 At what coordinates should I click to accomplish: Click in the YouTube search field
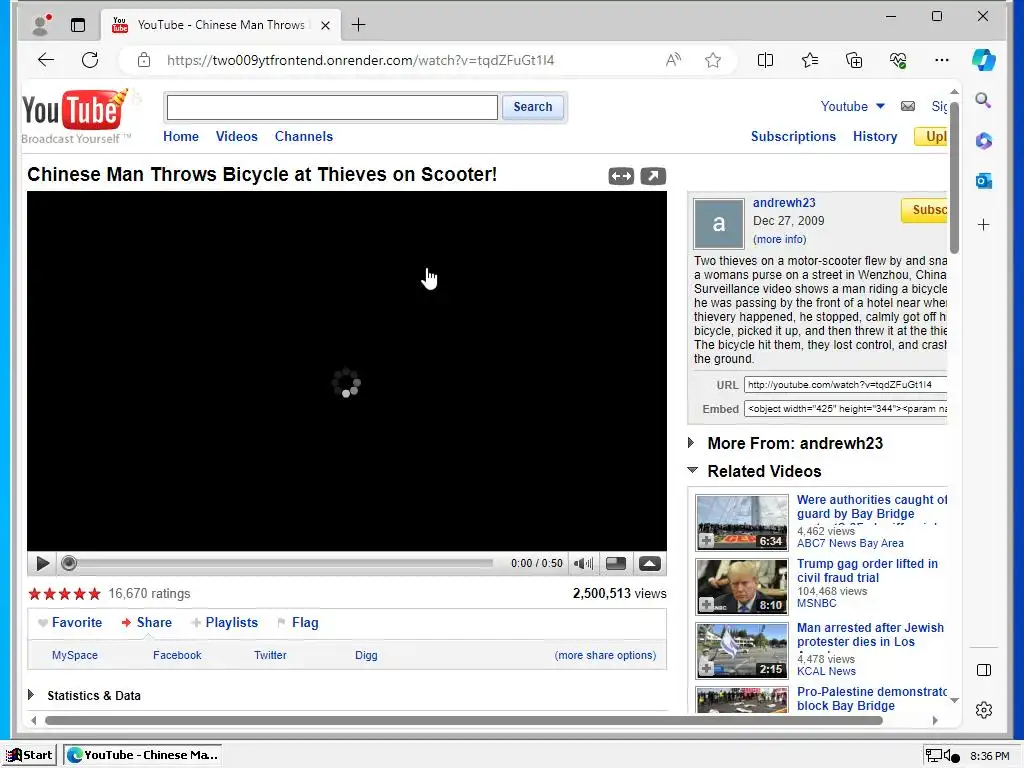(x=332, y=107)
